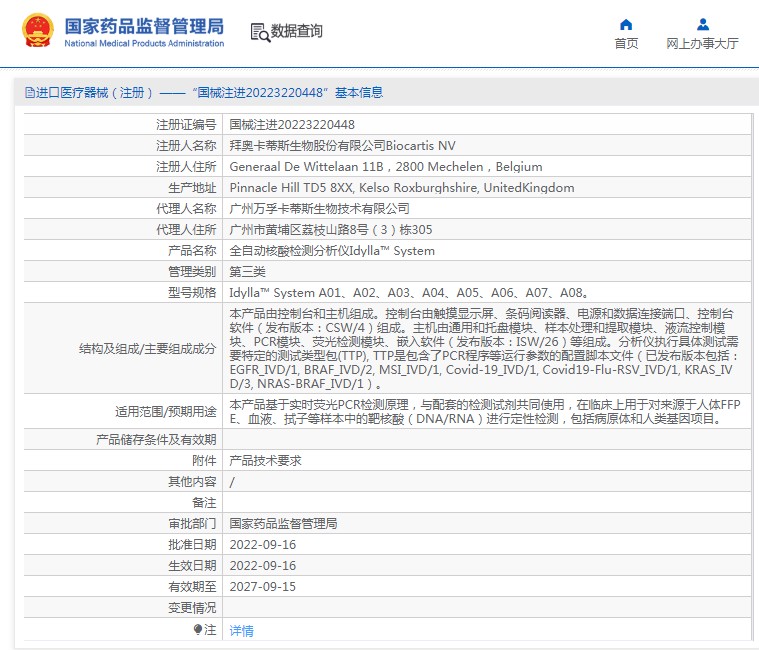759x650 pixels.
Task: Select product name Idylla System cell
Action: (x=332, y=251)
